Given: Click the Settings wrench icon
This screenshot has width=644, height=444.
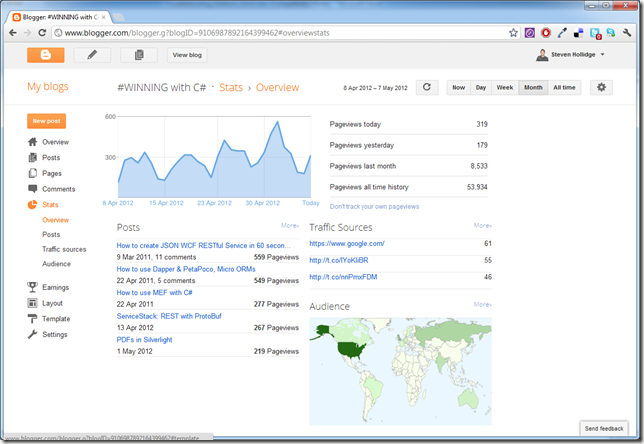Looking at the screenshot, I should 32,334.
